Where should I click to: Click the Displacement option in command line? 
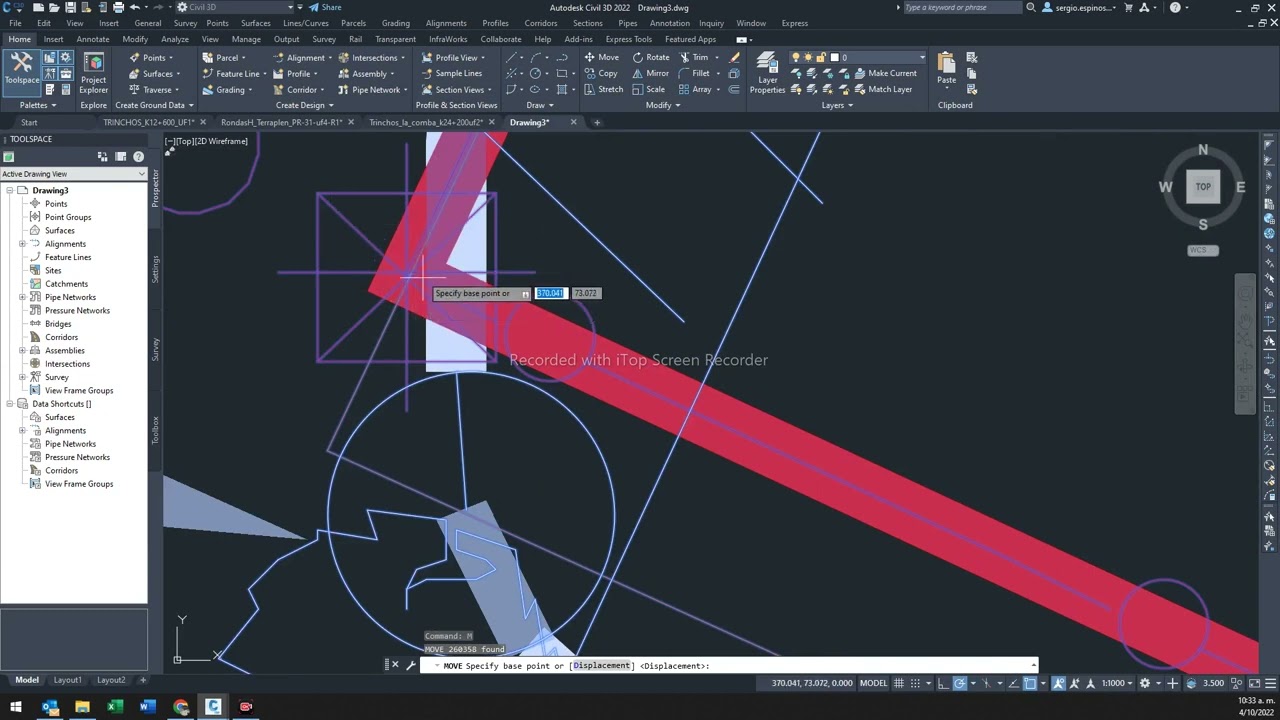click(601, 665)
